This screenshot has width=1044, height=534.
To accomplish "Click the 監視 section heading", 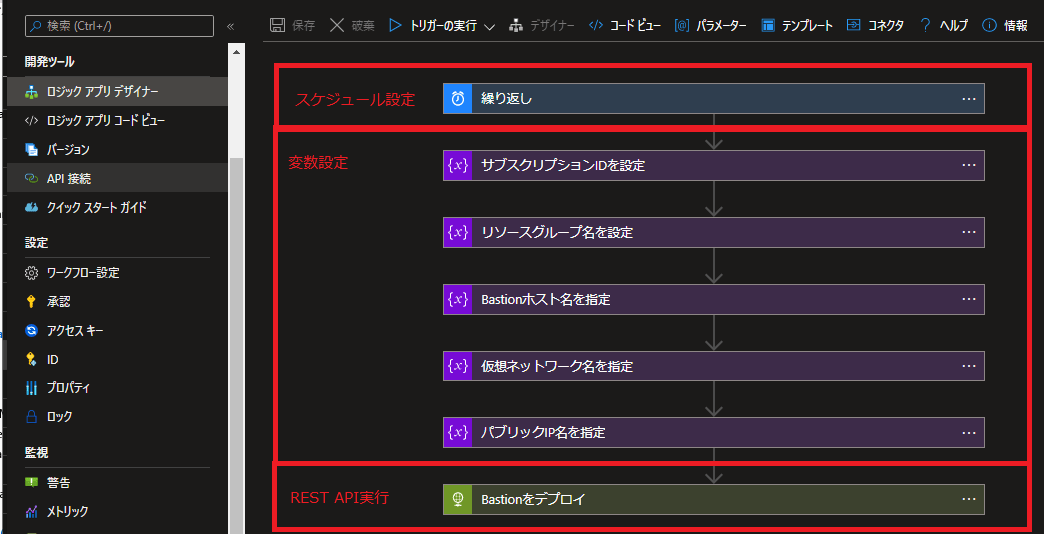I will pyautogui.click(x=36, y=453).
